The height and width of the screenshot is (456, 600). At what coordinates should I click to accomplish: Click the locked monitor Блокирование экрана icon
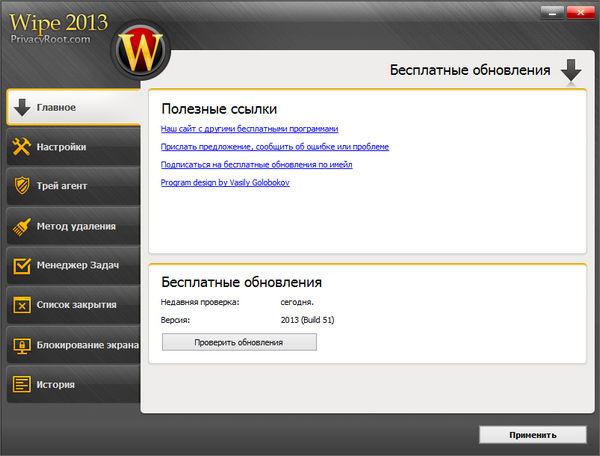tap(22, 345)
